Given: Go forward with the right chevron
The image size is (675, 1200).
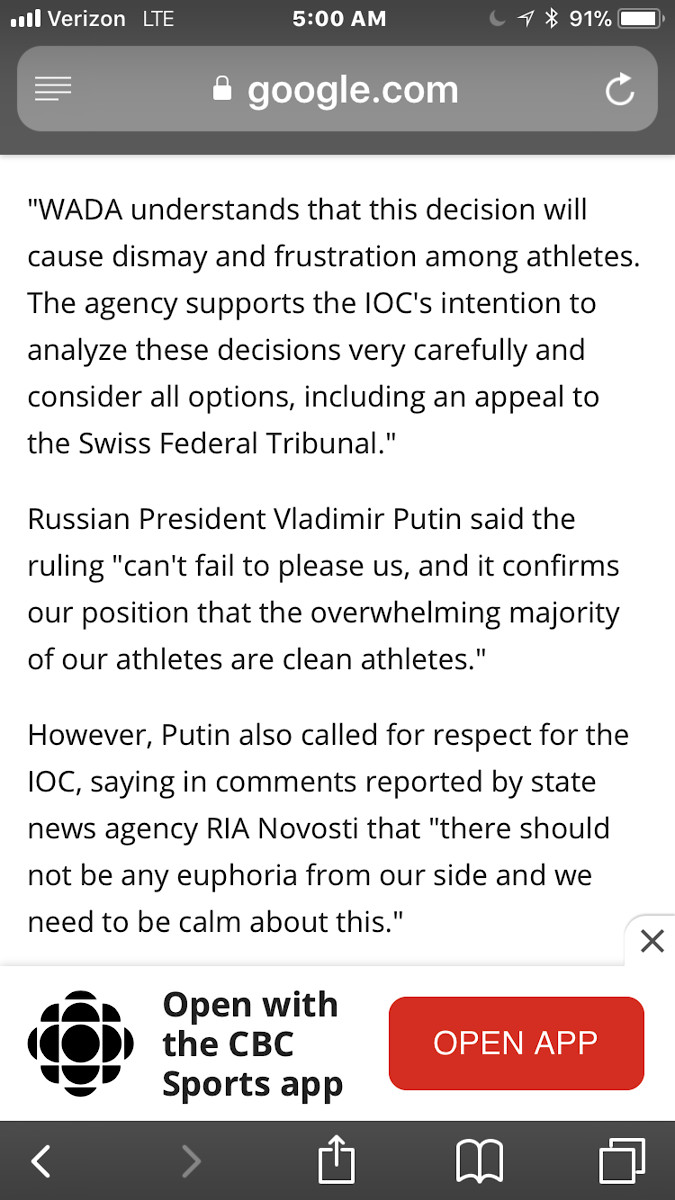Looking at the screenshot, I should pyautogui.click(x=190, y=1161).
